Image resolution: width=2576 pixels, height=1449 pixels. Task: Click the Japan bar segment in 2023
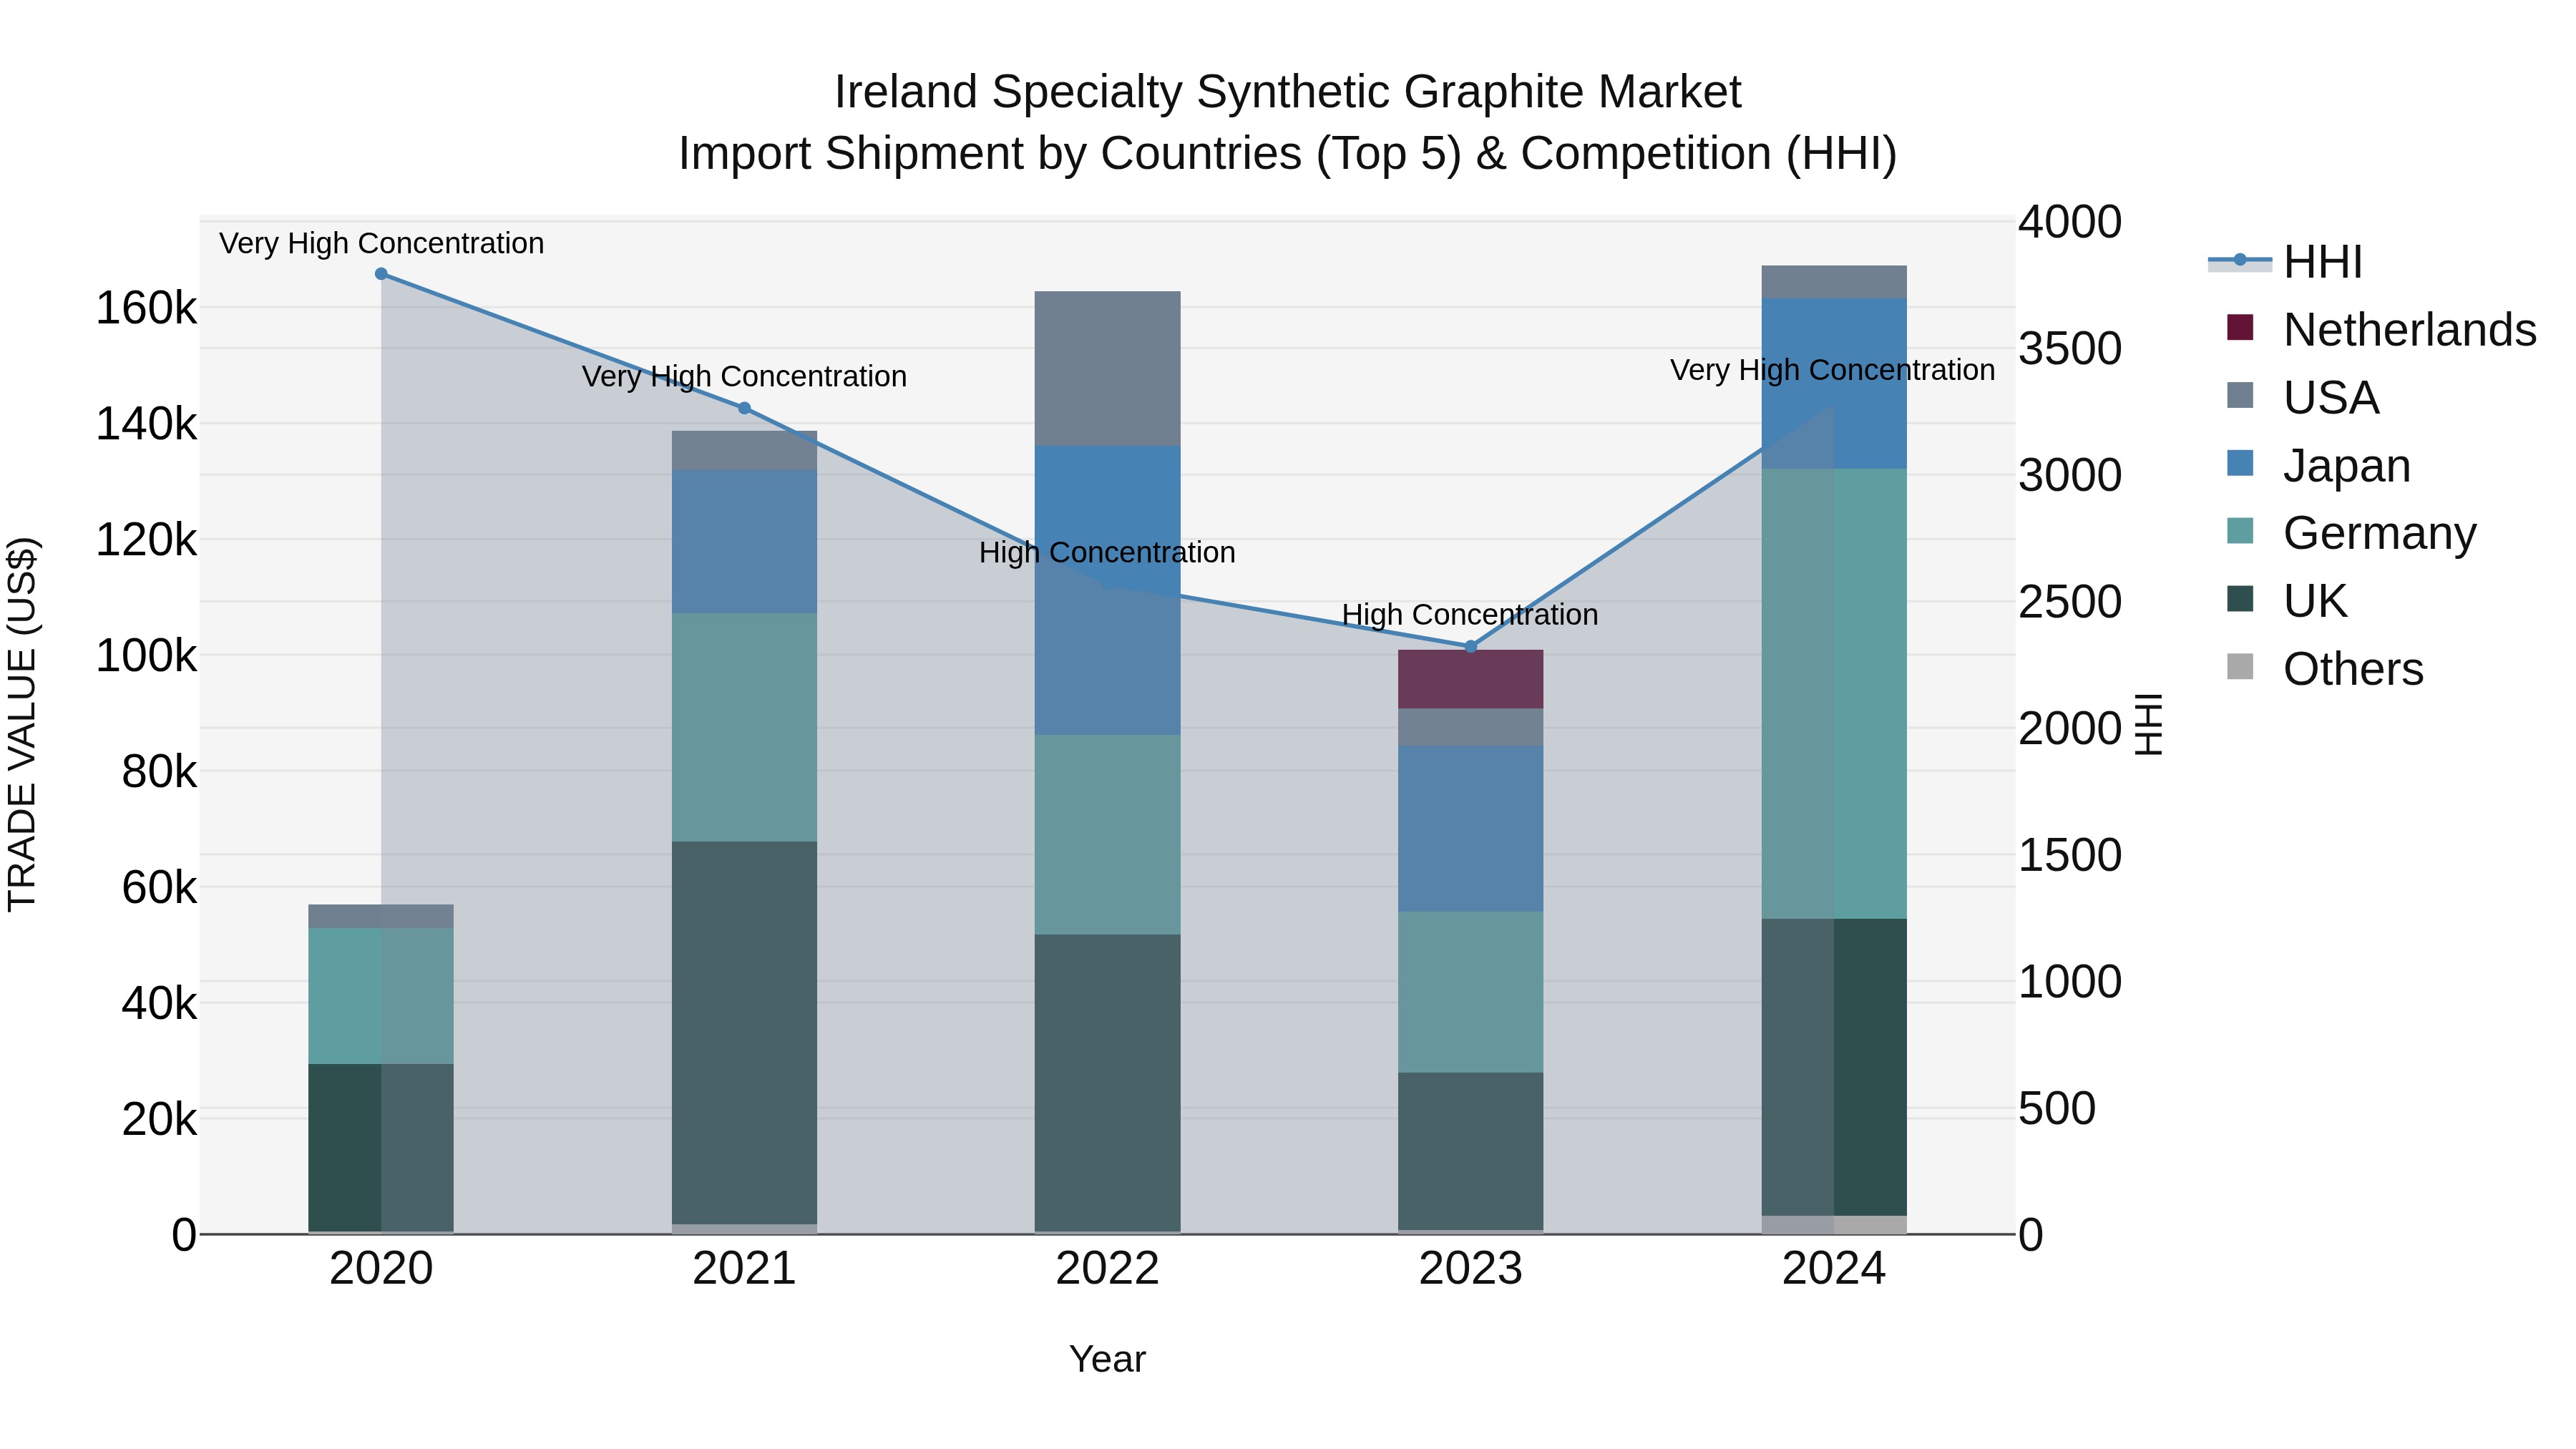1471,829
